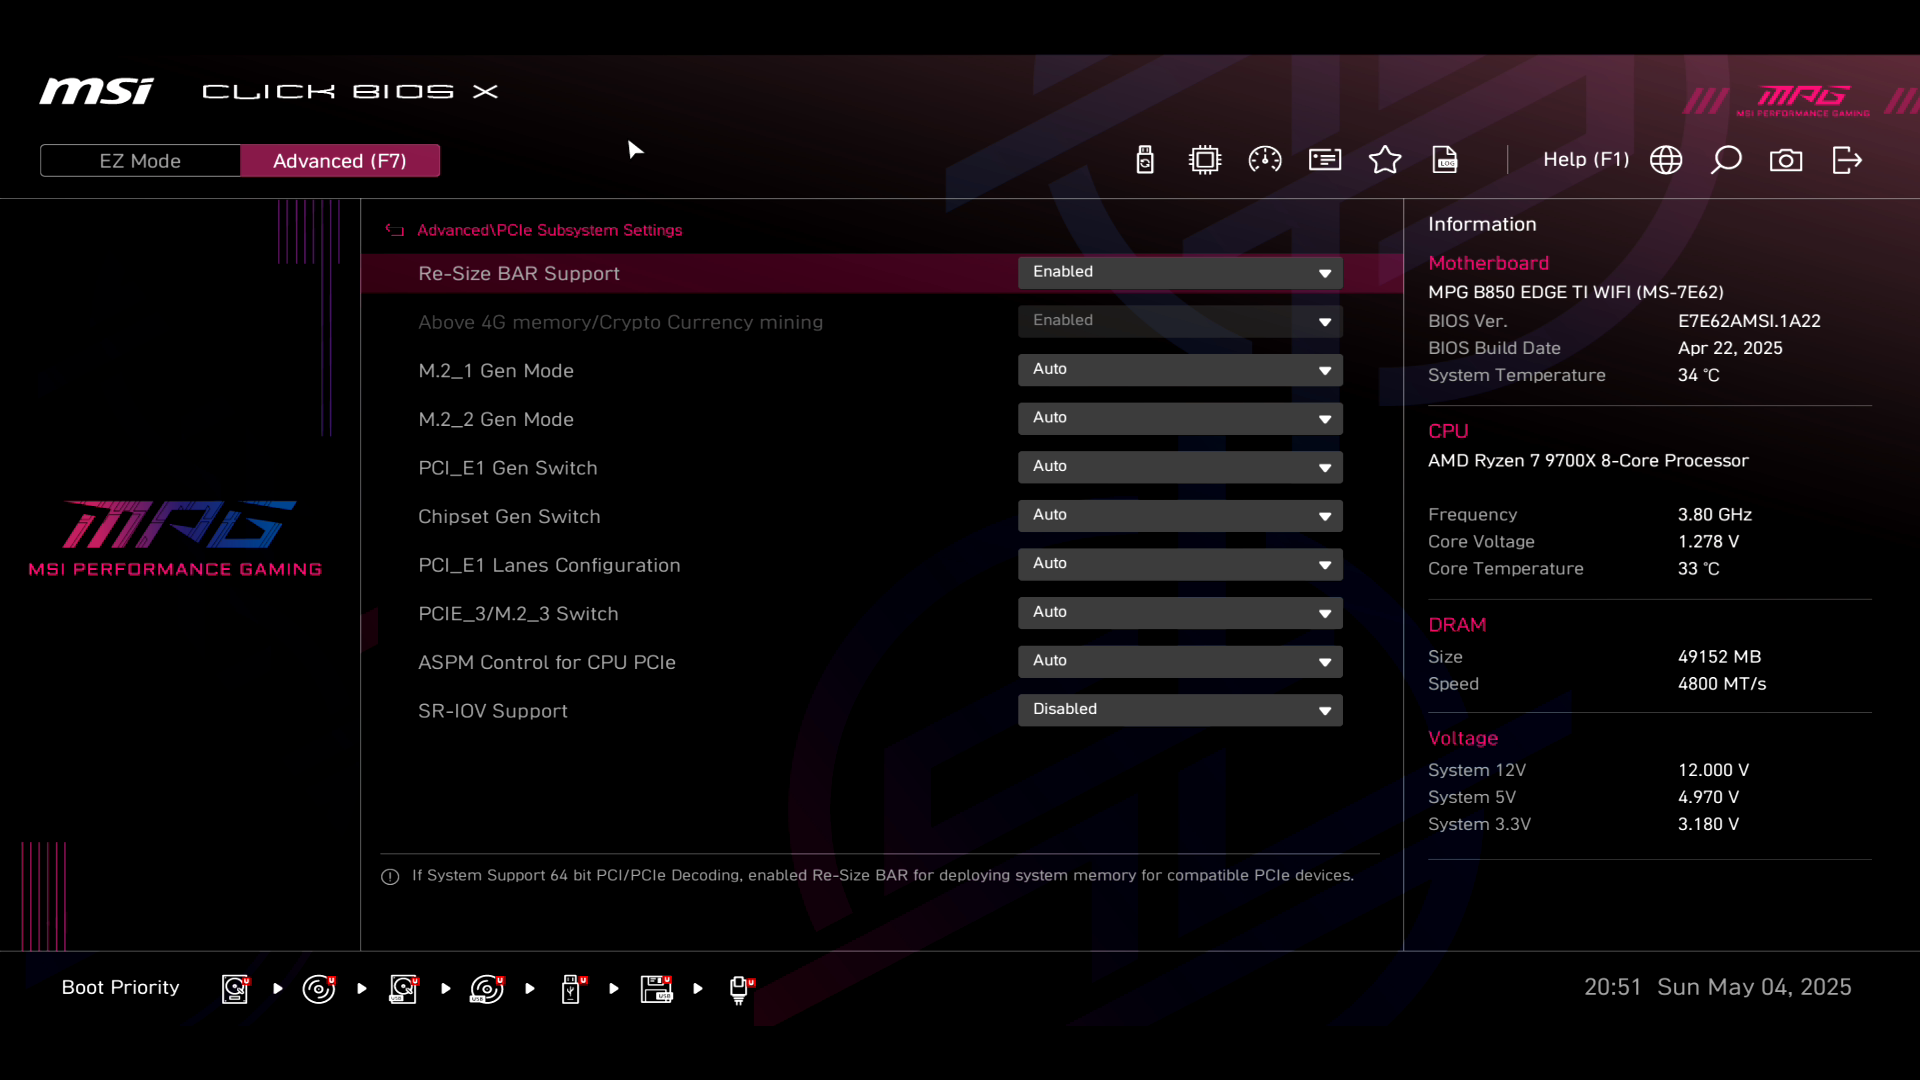Switch to EZ Mode tab
The width and height of the screenshot is (1920, 1080).
[140, 161]
